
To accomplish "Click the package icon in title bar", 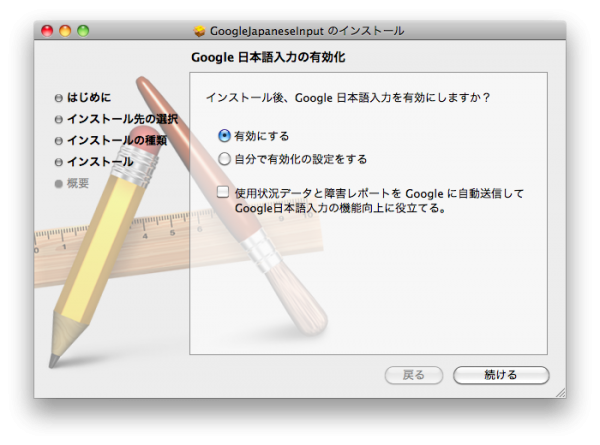I will tap(199, 31).
